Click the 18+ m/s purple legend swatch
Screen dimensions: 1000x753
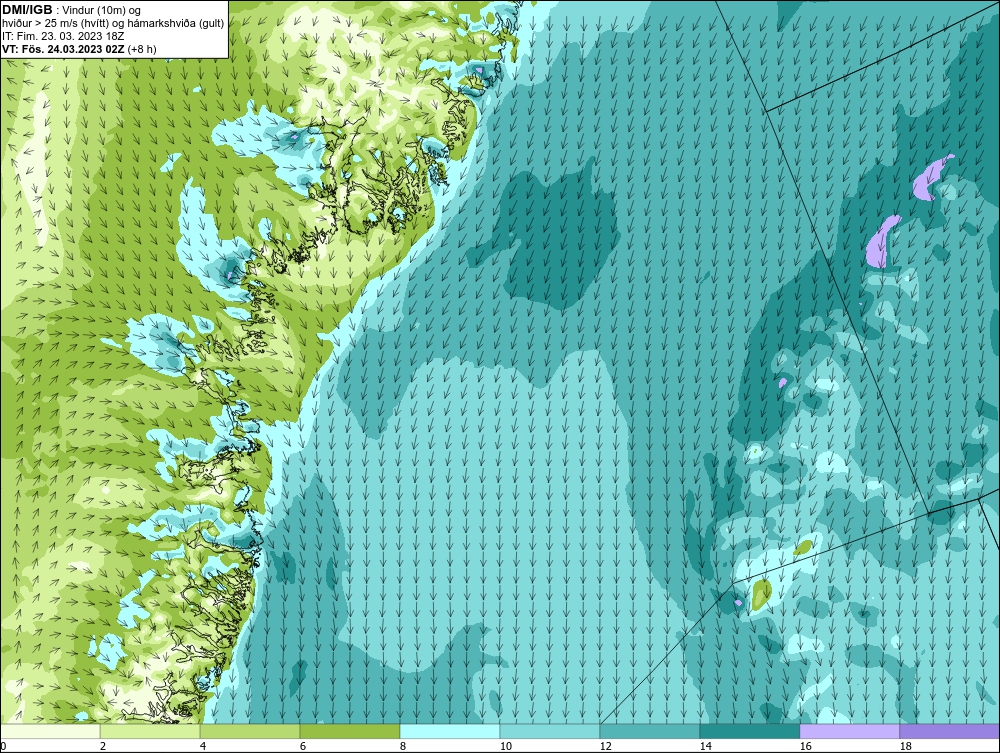[x=950, y=731]
